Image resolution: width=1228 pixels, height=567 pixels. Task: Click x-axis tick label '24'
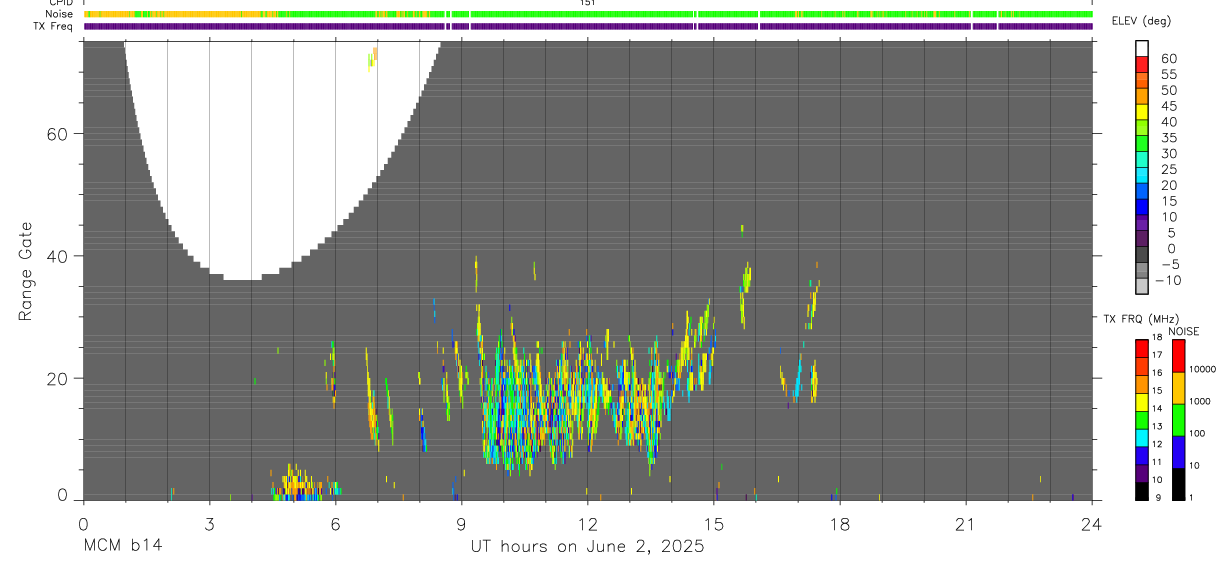1092,525
